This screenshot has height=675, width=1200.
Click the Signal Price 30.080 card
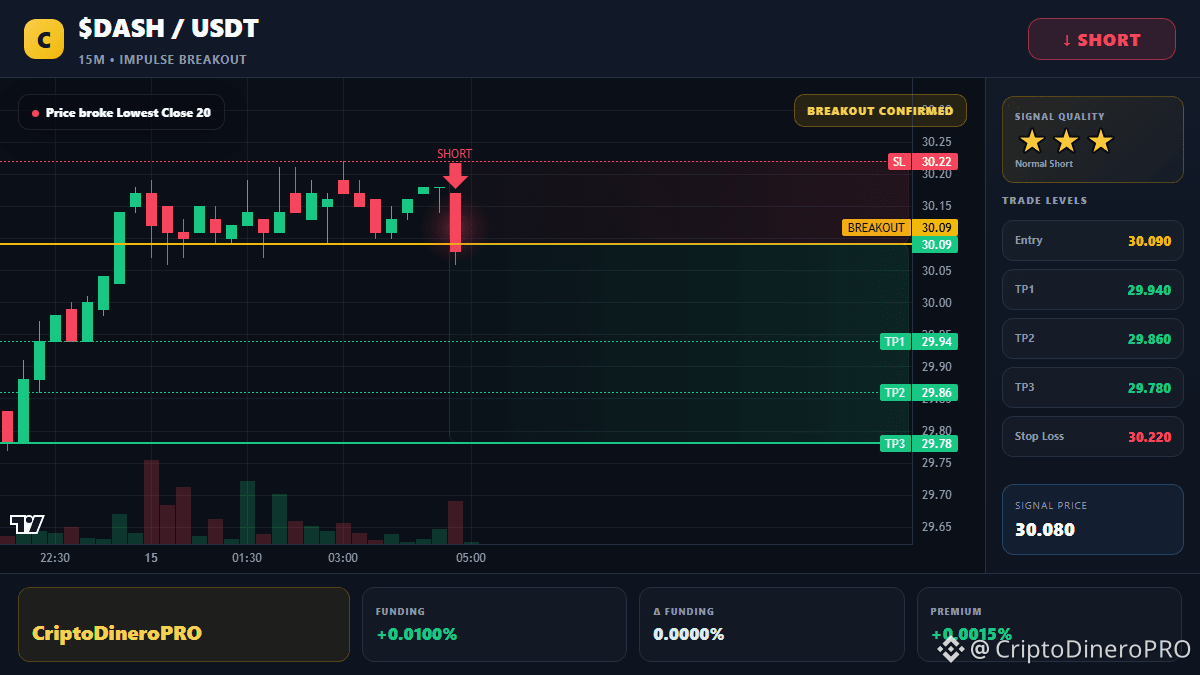tap(1092, 519)
